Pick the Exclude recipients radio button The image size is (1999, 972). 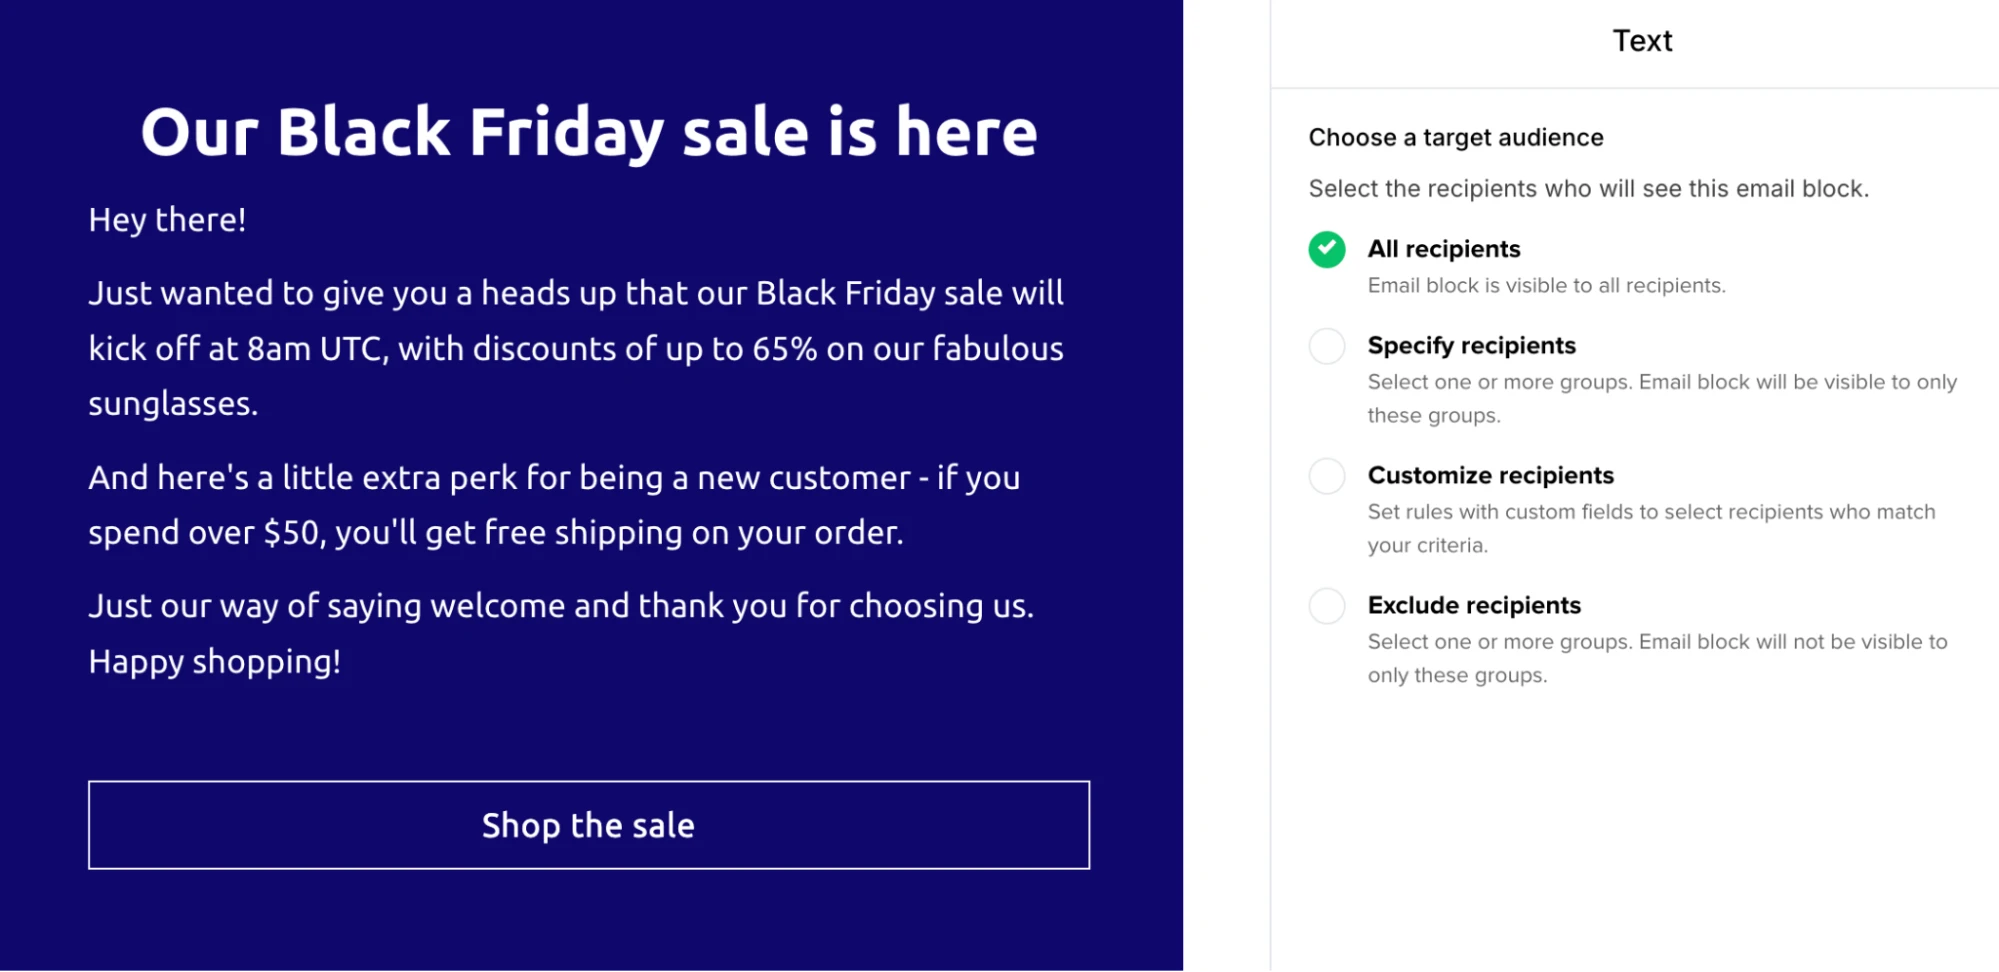point(1326,606)
